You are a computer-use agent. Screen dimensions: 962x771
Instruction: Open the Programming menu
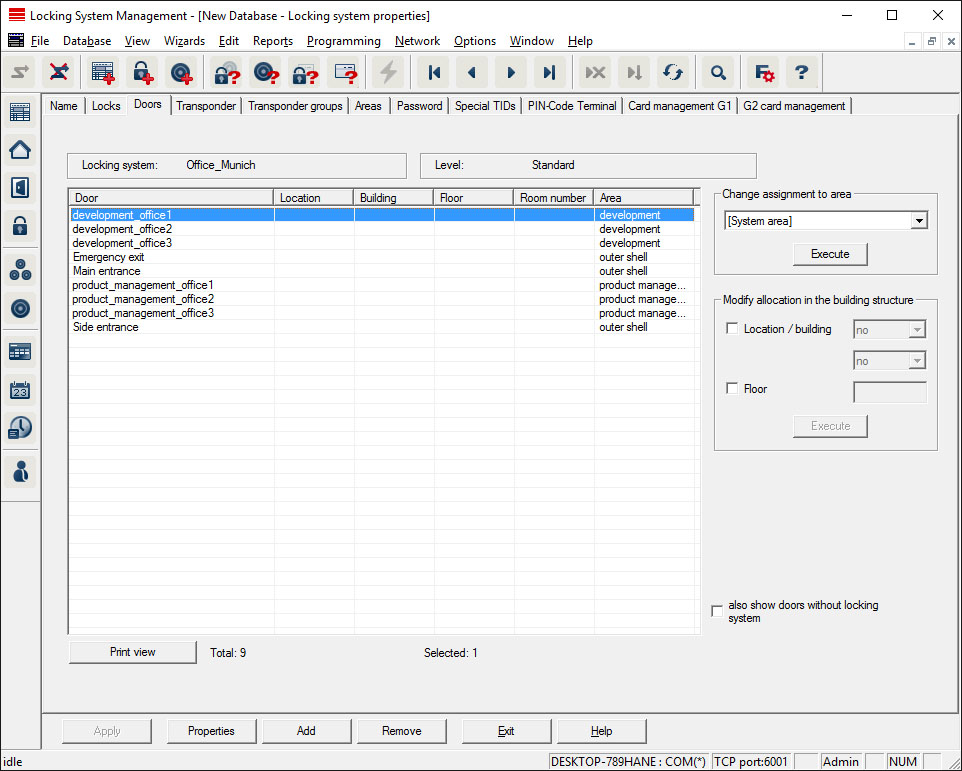coord(343,41)
